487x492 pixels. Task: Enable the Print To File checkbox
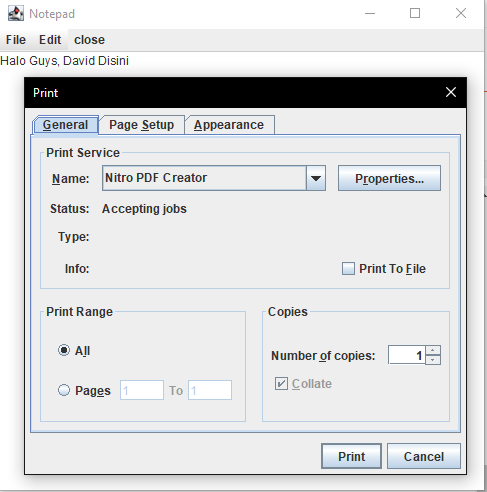(x=348, y=269)
